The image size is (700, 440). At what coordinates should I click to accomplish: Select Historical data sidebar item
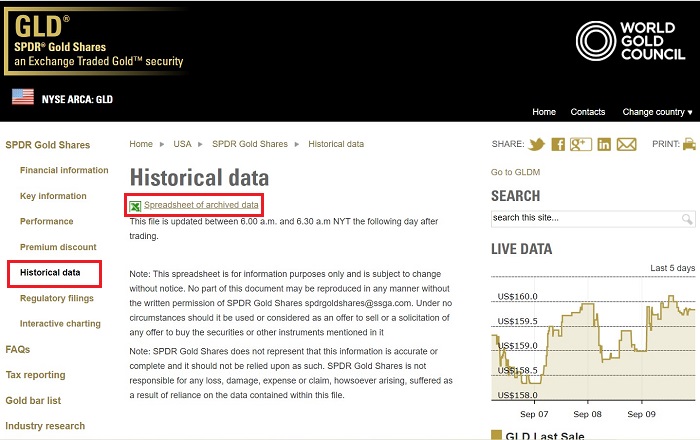tap(50, 272)
